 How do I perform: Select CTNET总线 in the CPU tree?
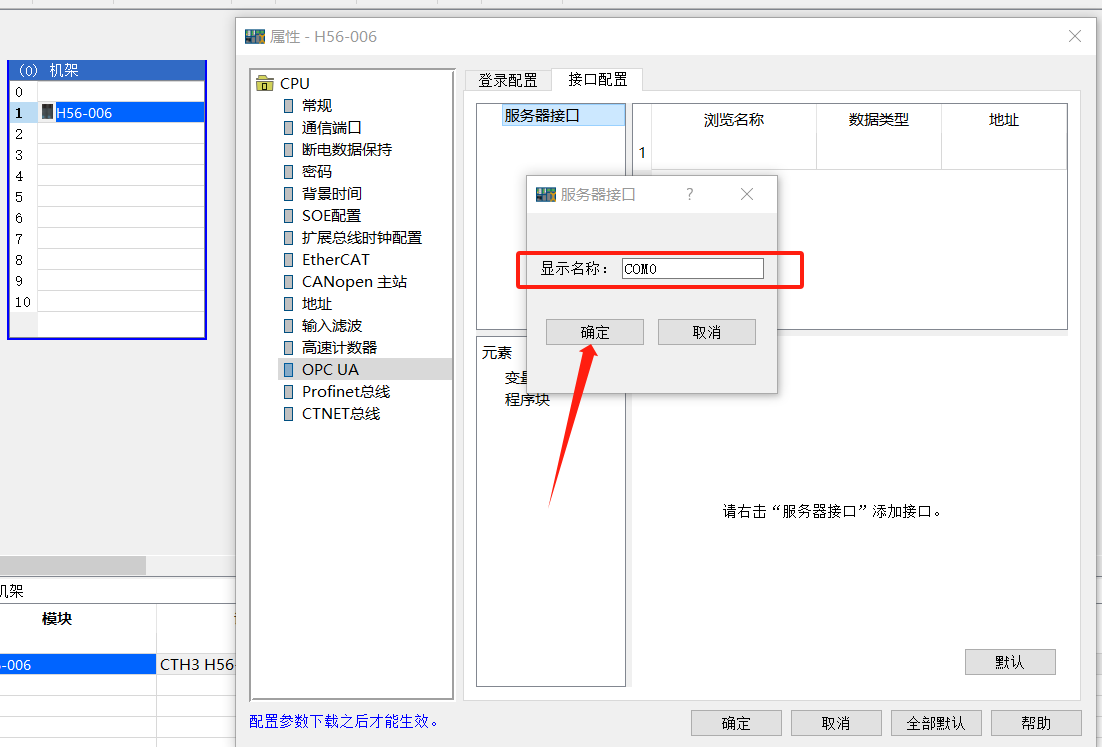pyautogui.click(x=341, y=414)
